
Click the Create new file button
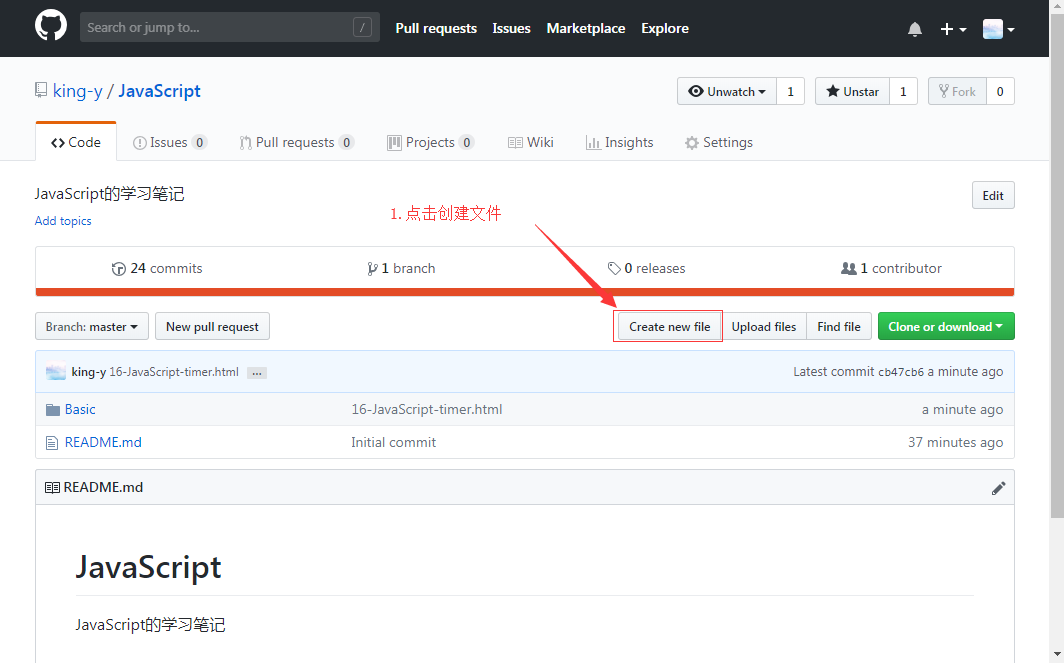[669, 326]
